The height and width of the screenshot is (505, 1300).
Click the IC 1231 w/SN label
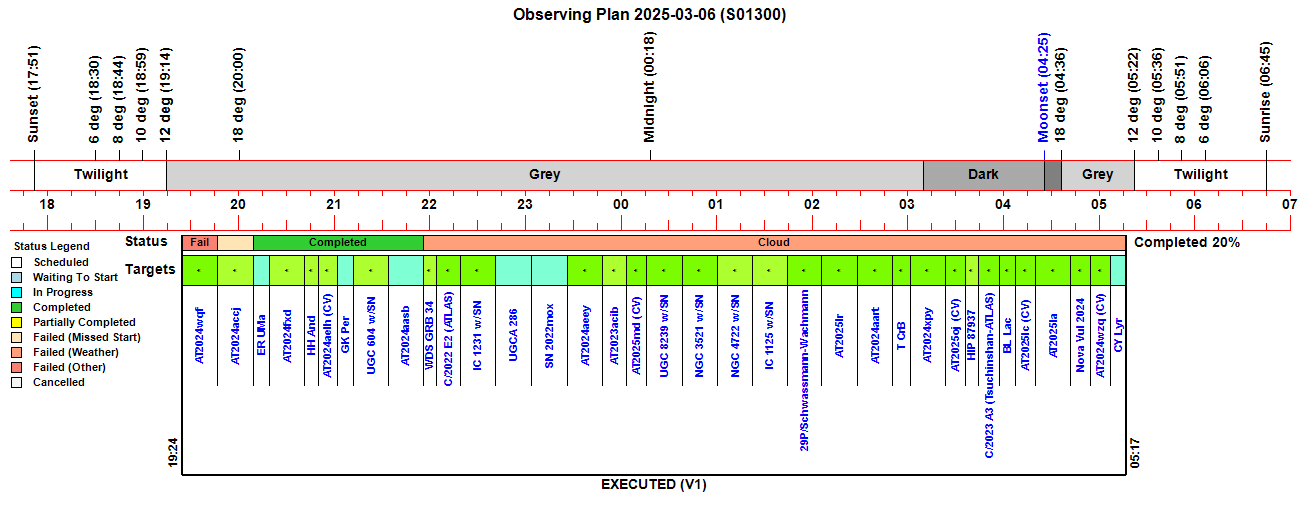pyautogui.click(x=478, y=338)
